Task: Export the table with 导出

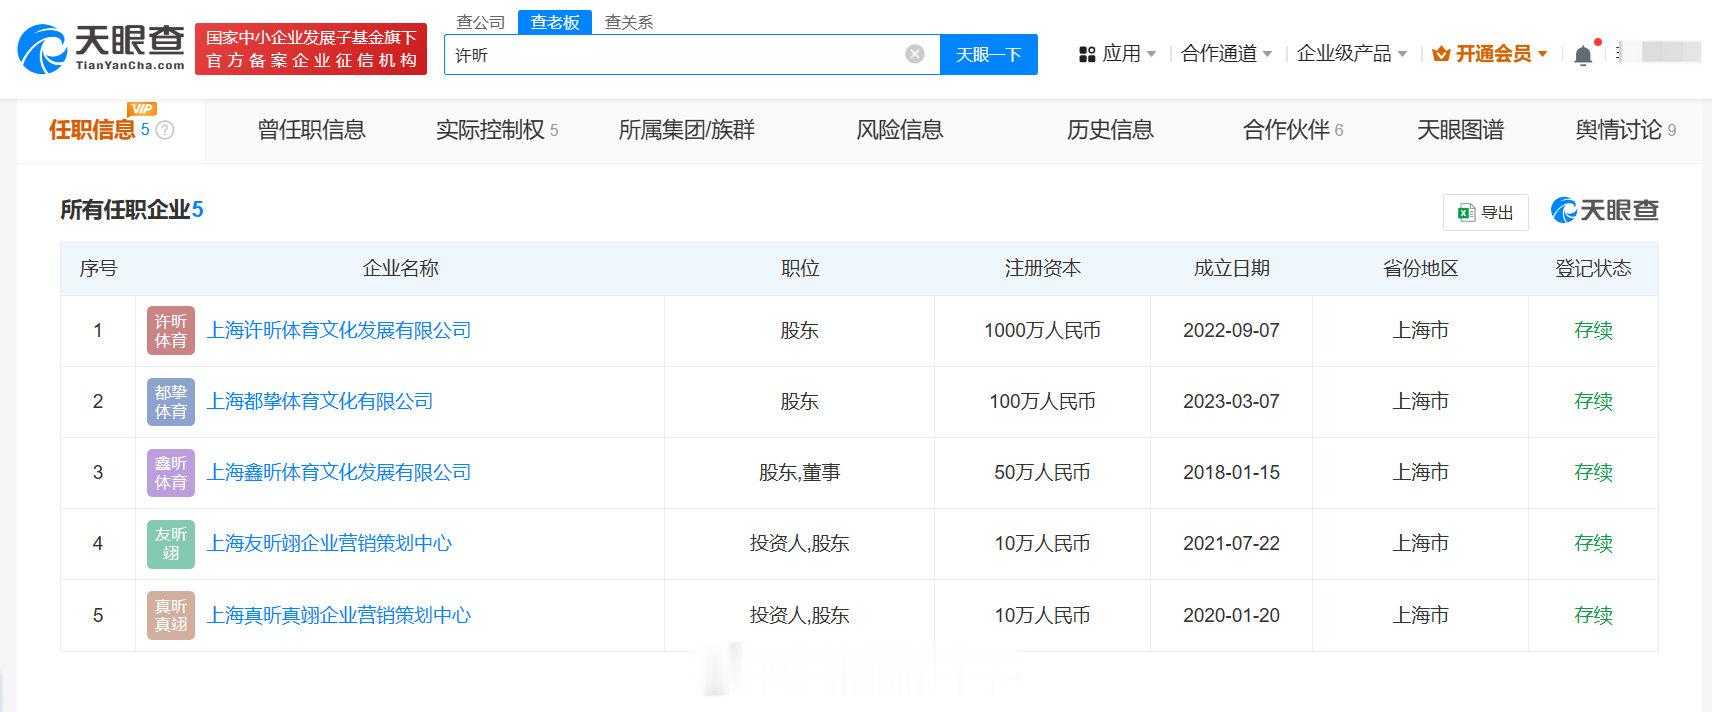Action: 1485,212
